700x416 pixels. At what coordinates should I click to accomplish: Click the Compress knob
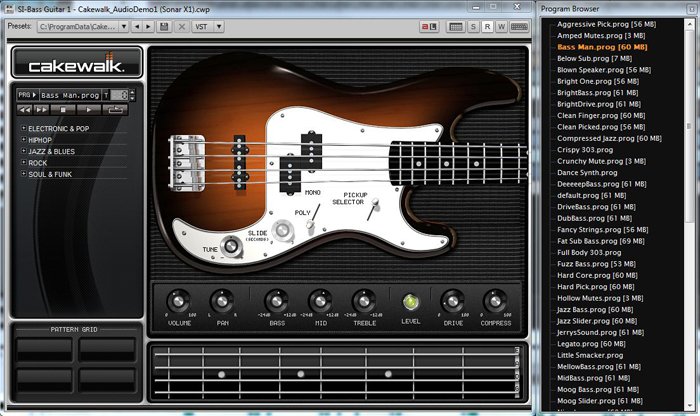click(x=496, y=301)
